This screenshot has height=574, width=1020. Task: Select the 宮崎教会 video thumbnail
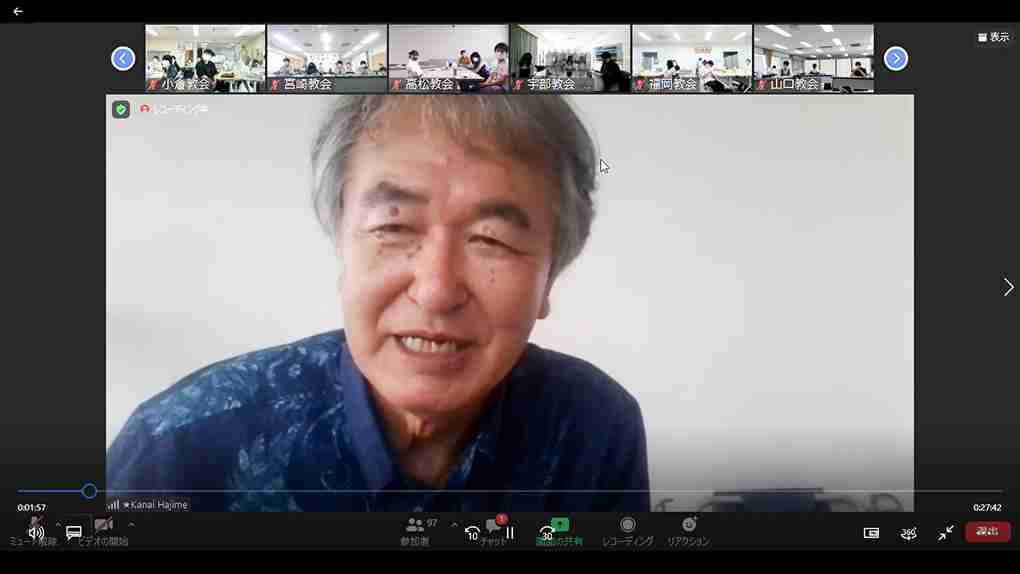click(x=327, y=59)
